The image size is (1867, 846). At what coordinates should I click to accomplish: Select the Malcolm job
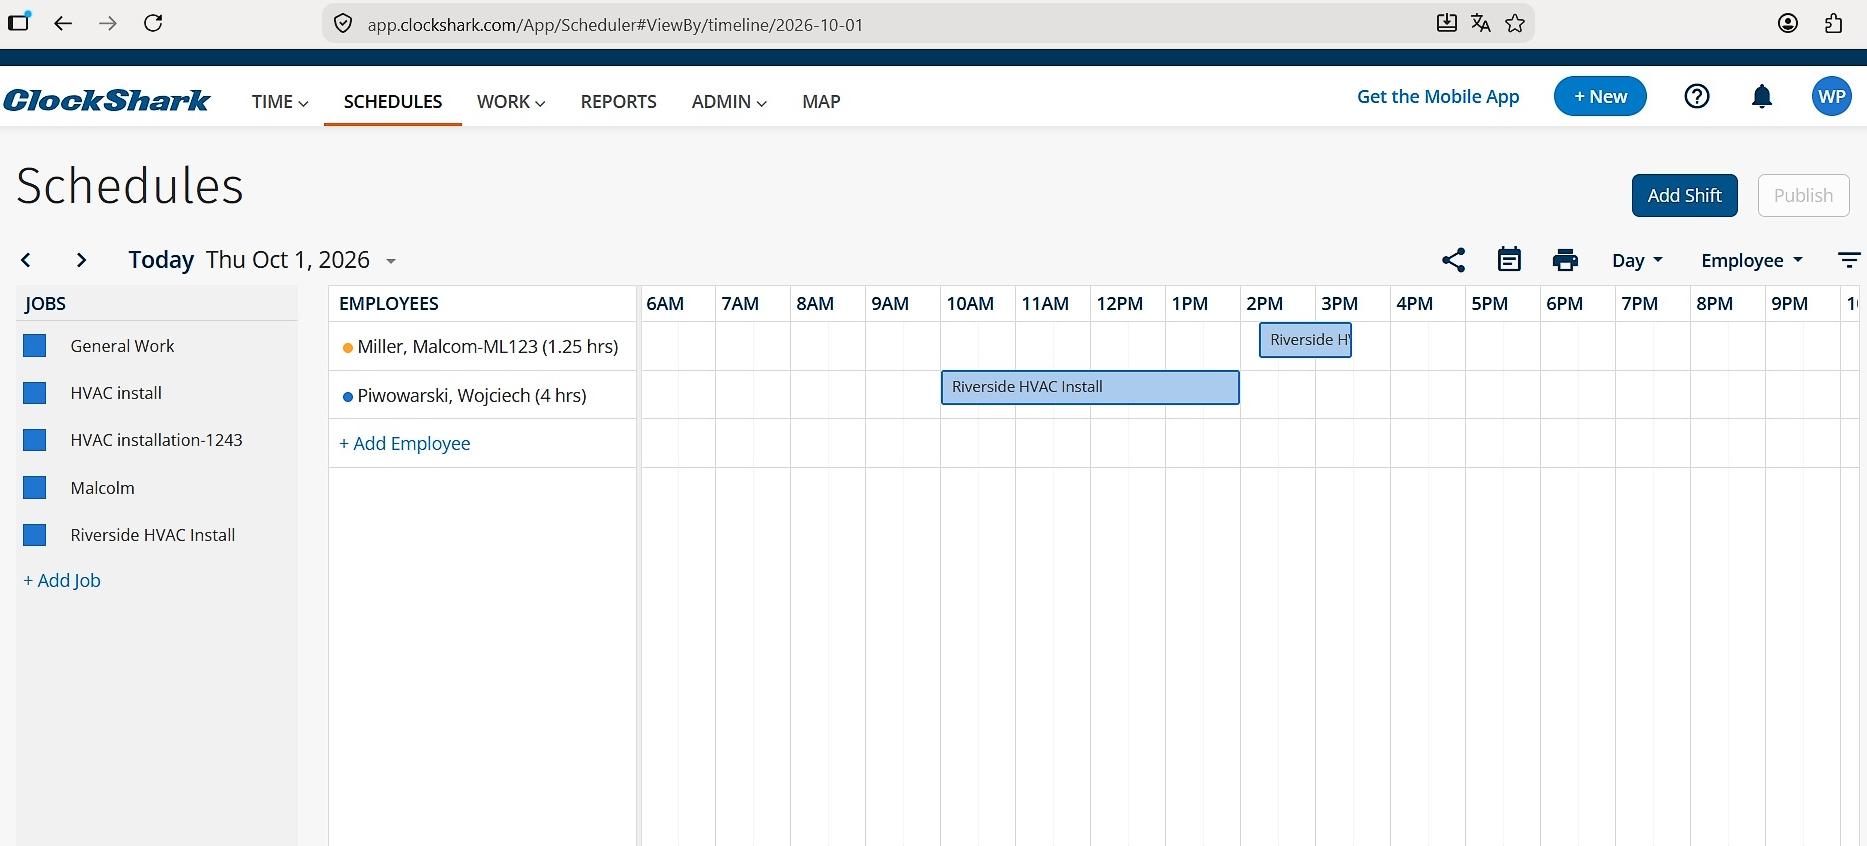coord(102,488)
